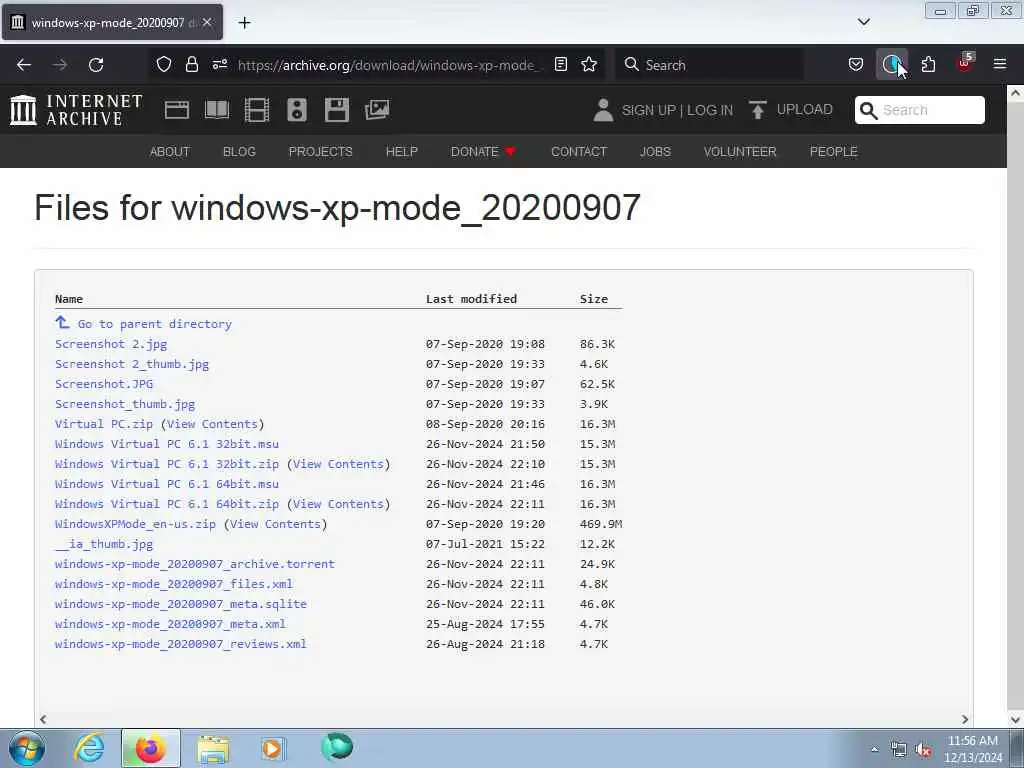Open the HELP menu item

tap(402, 152)
